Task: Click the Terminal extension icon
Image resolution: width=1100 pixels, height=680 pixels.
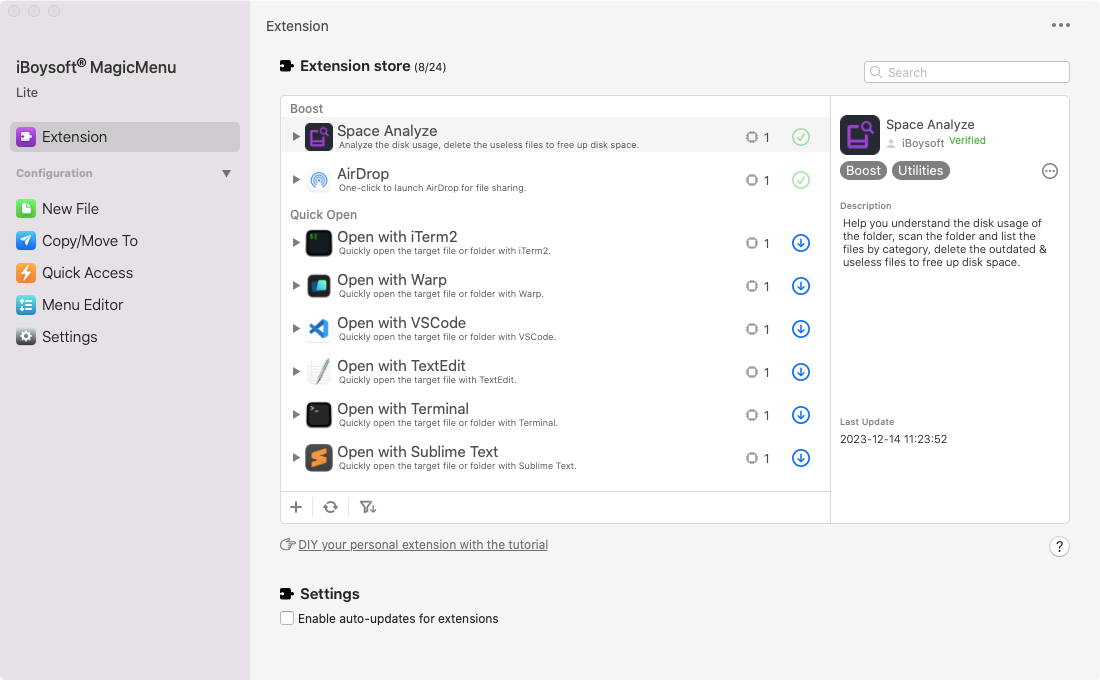Action: tap(318, 415)
